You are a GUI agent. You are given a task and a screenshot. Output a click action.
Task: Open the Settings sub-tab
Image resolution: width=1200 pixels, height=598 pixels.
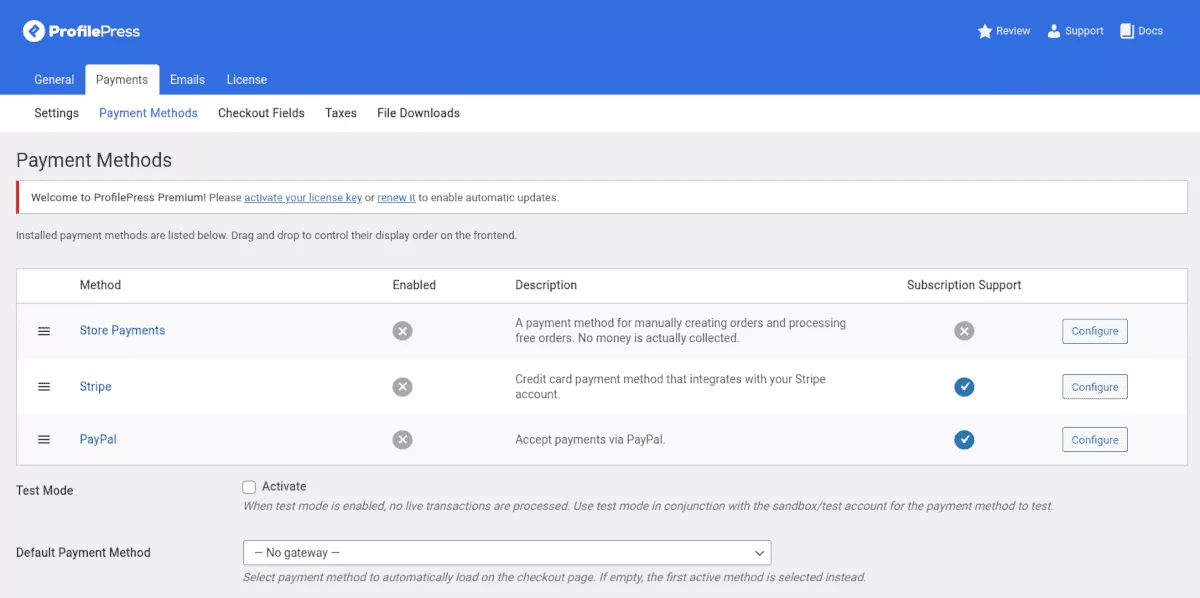[57, 113]
